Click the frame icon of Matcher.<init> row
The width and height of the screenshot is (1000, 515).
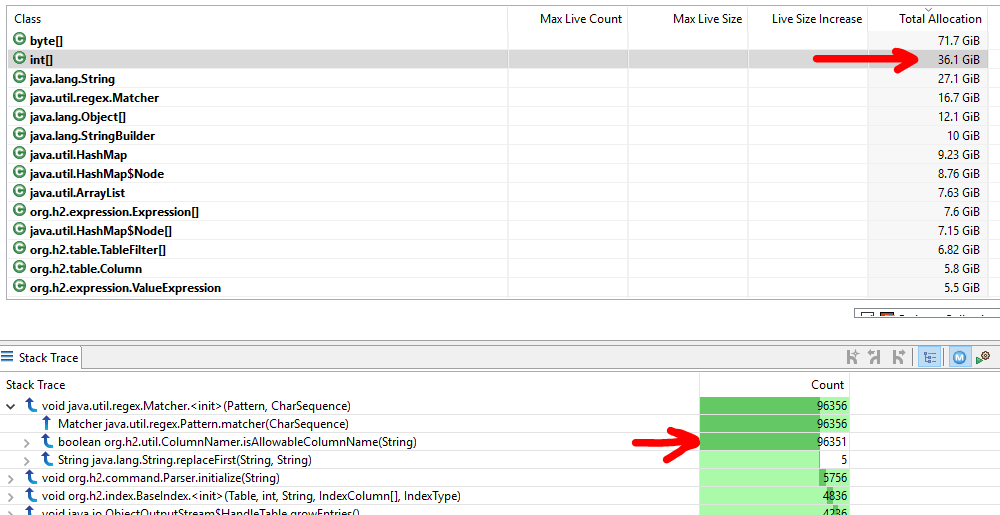pyautogui.click(x=30, y=405)
